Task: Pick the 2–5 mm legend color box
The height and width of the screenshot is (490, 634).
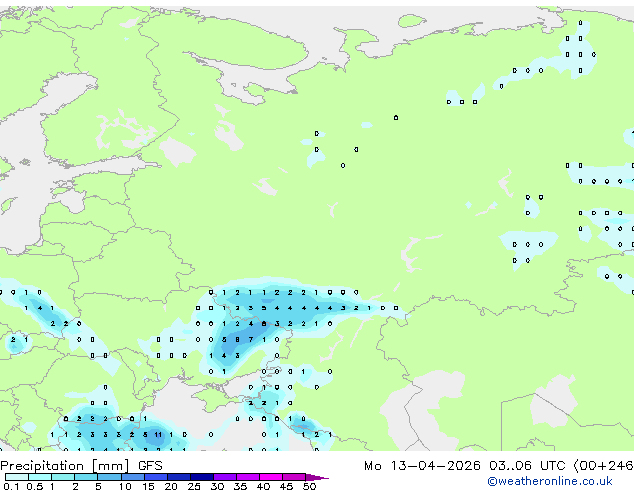Action: point(86,477)
